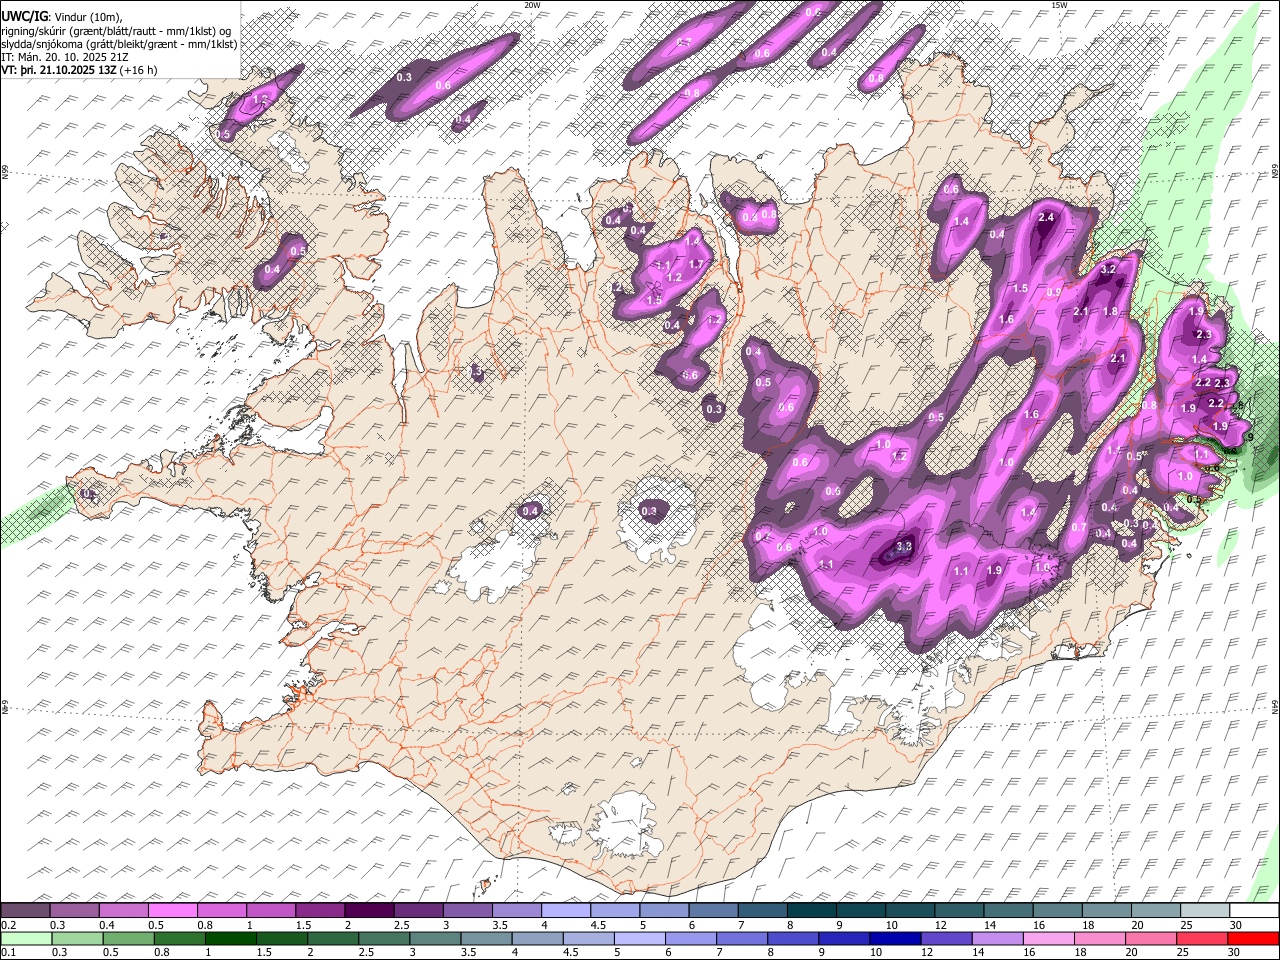Select dark teal upper swatch between 8 and 9
1280x960 pixels.
tap(811, 910)
